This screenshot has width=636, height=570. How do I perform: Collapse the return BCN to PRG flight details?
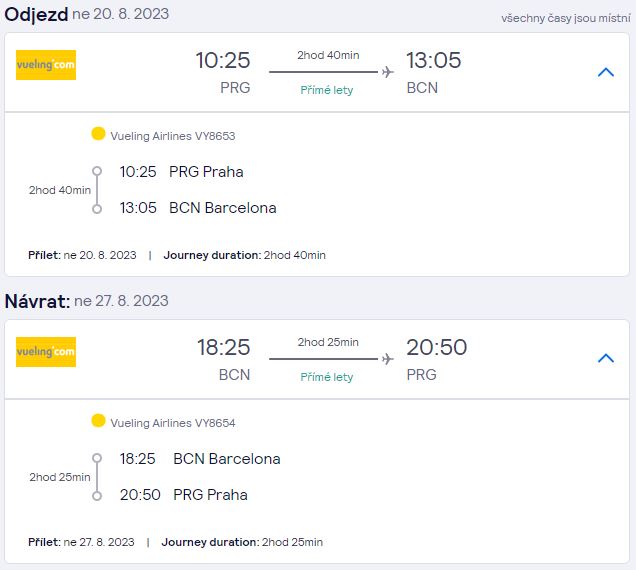(606, 358)
